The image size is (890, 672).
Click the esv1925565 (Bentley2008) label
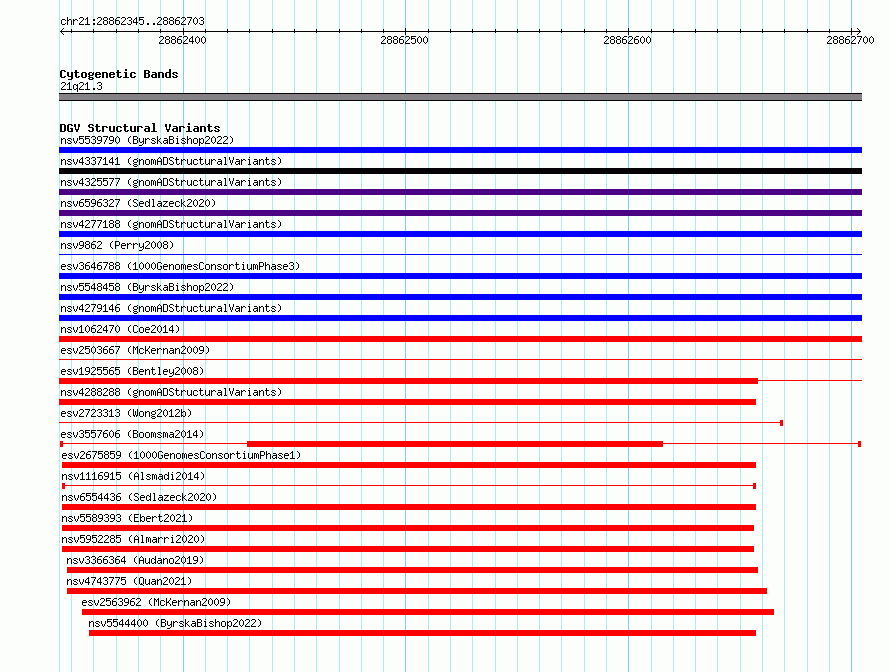(132, 371)
